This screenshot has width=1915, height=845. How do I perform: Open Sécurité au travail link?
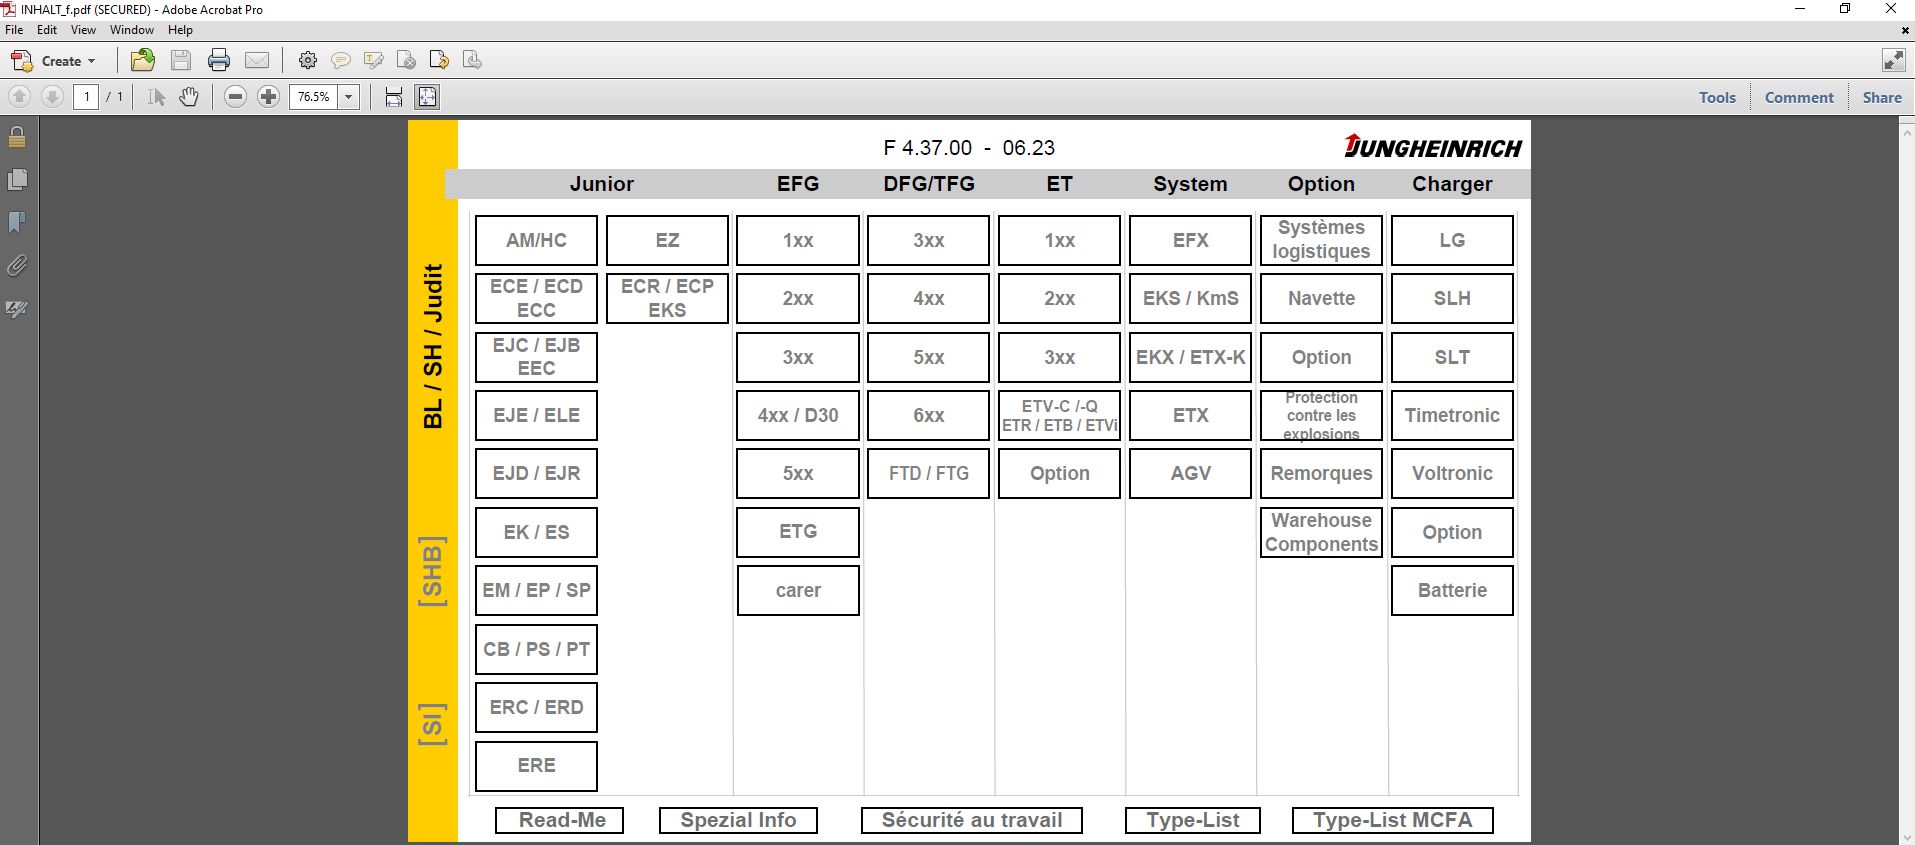pos(972,820)
